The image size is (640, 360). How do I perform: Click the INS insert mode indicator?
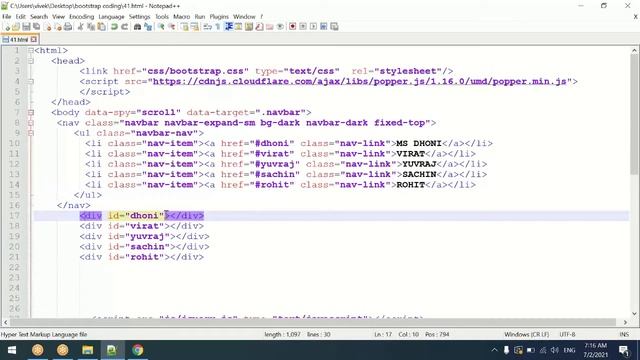coord(624,334)
